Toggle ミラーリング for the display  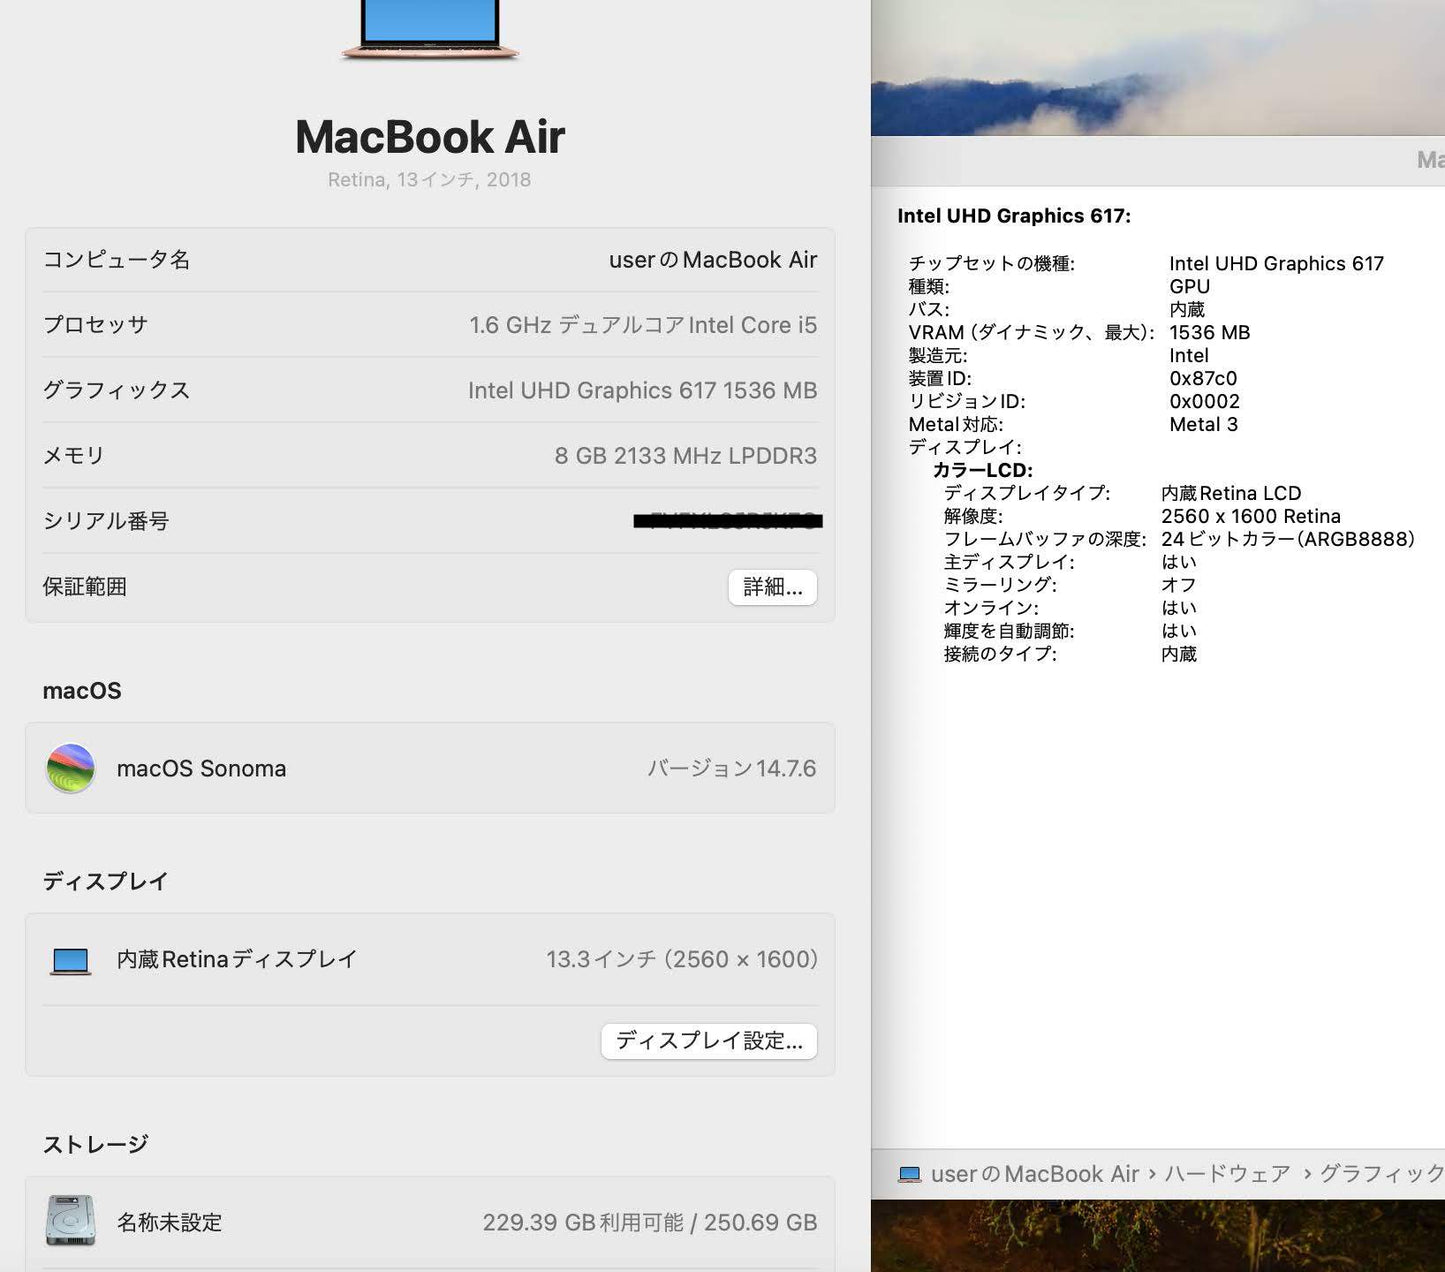[1000, 585]
